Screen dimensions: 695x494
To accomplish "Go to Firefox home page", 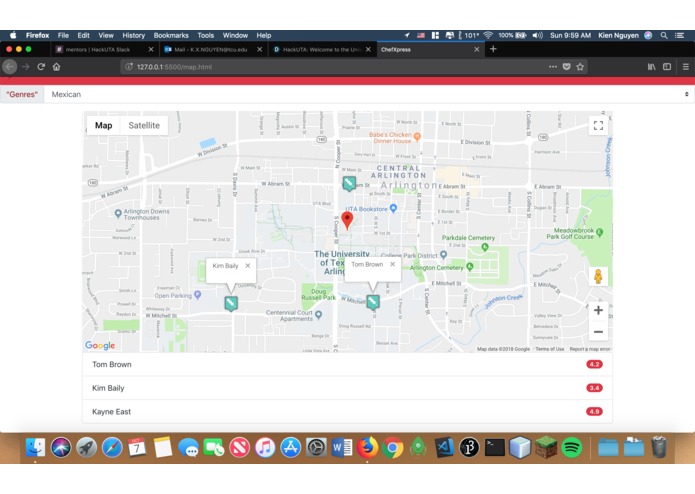I will click(x=56, y=67).
